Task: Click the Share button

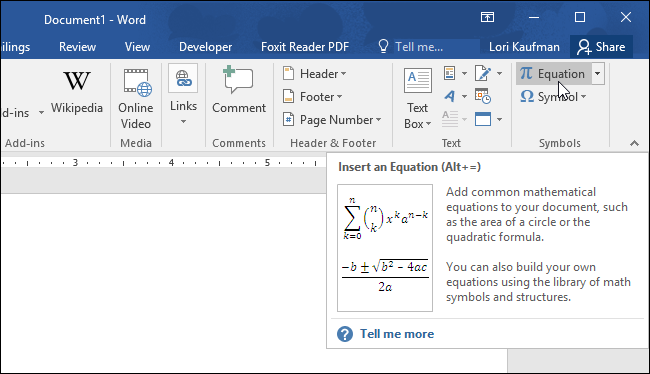Action: [601, 46]
